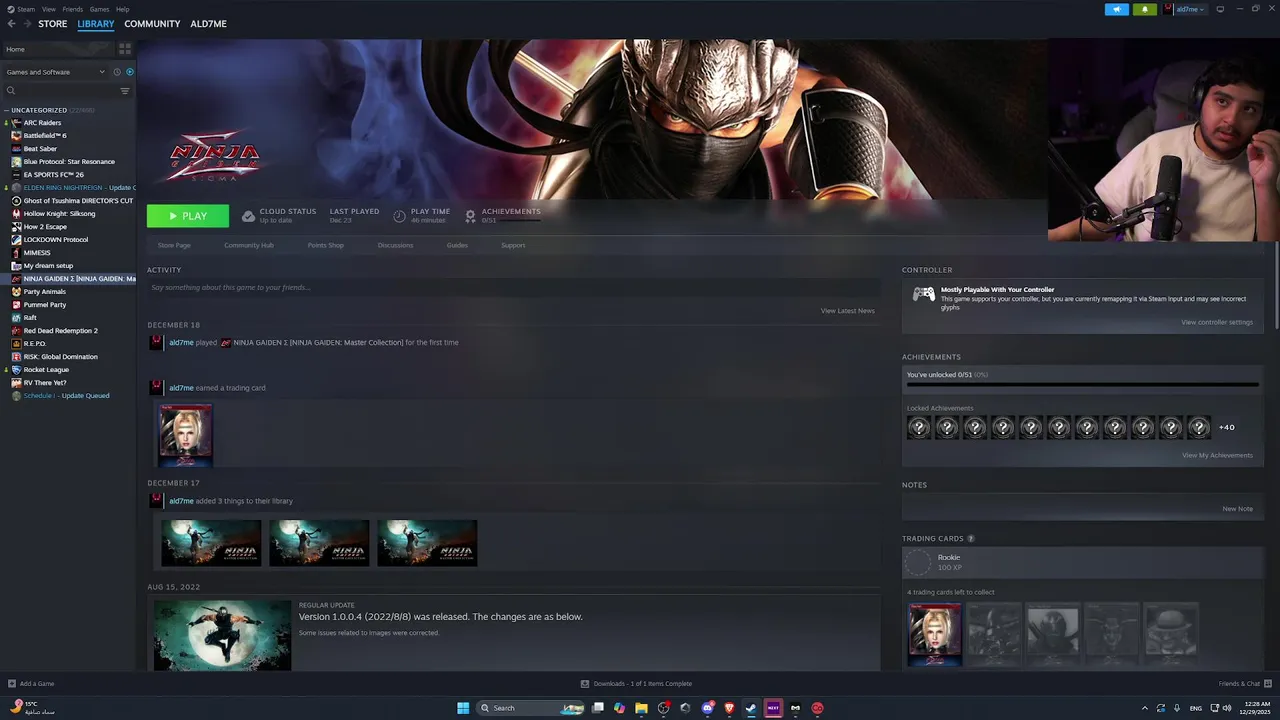
Task: Click the activity say-something input
Action: click(513, 288)
